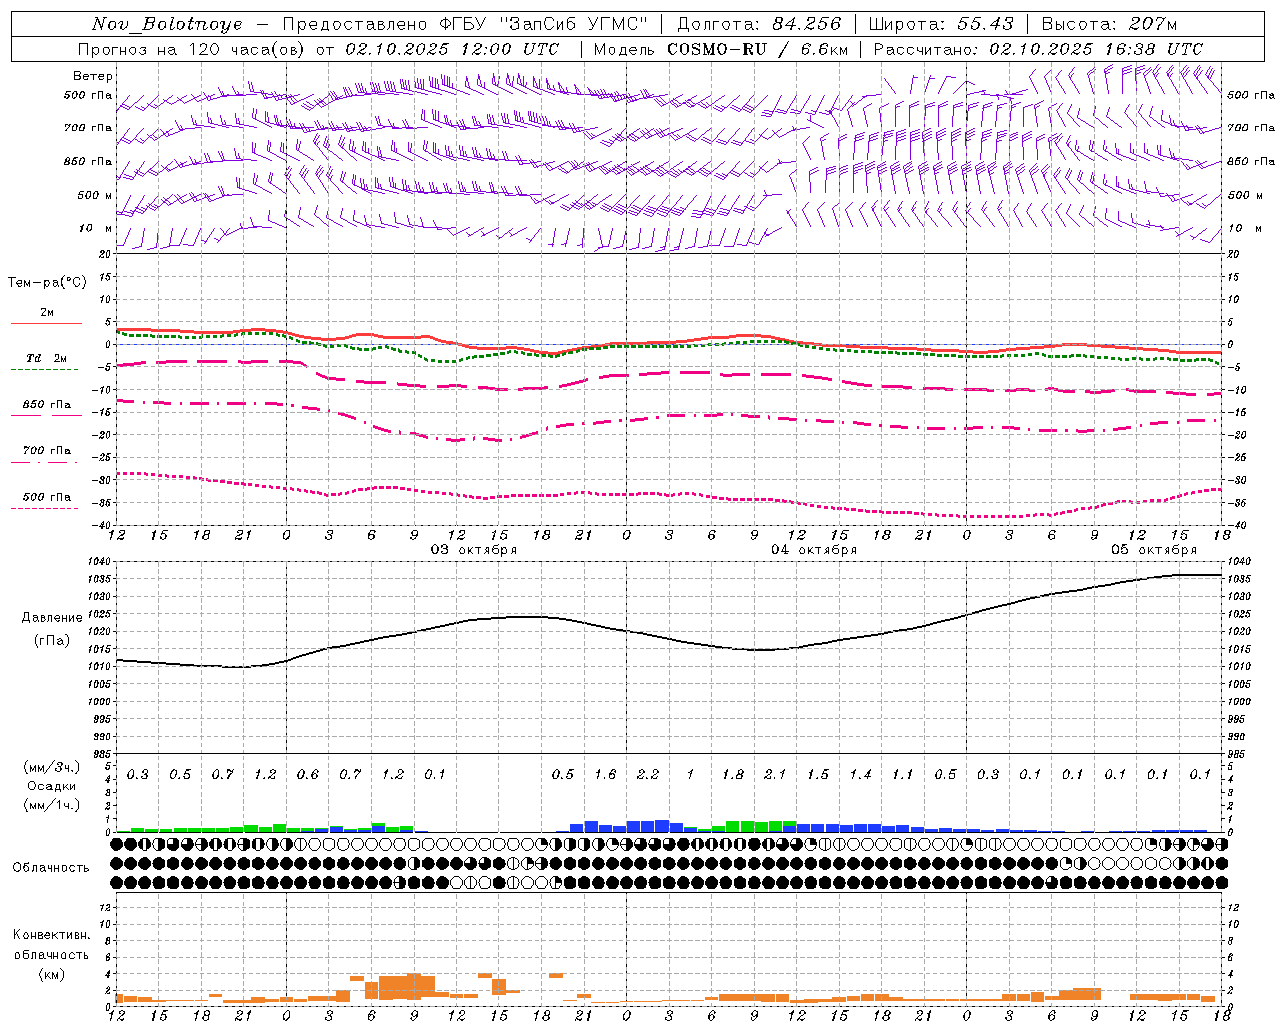1280x1024 pixels.
Task: Click the "Прогноз на 120 часа(ов)" text
Action: [x=192, y=49]
